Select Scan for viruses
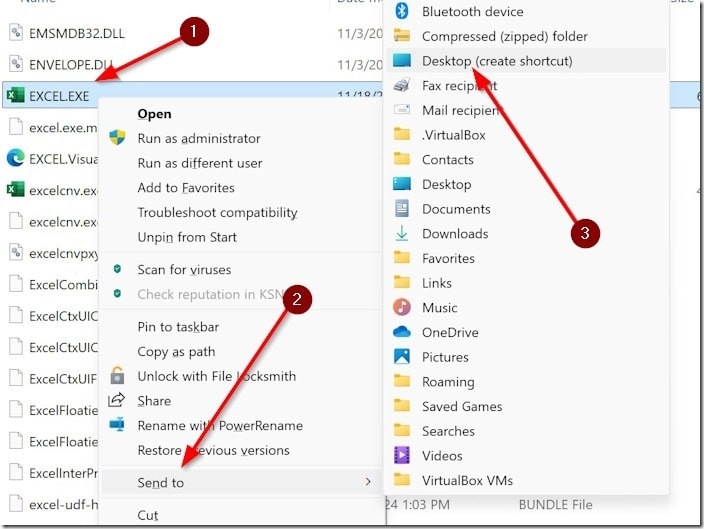 [184, 270]
